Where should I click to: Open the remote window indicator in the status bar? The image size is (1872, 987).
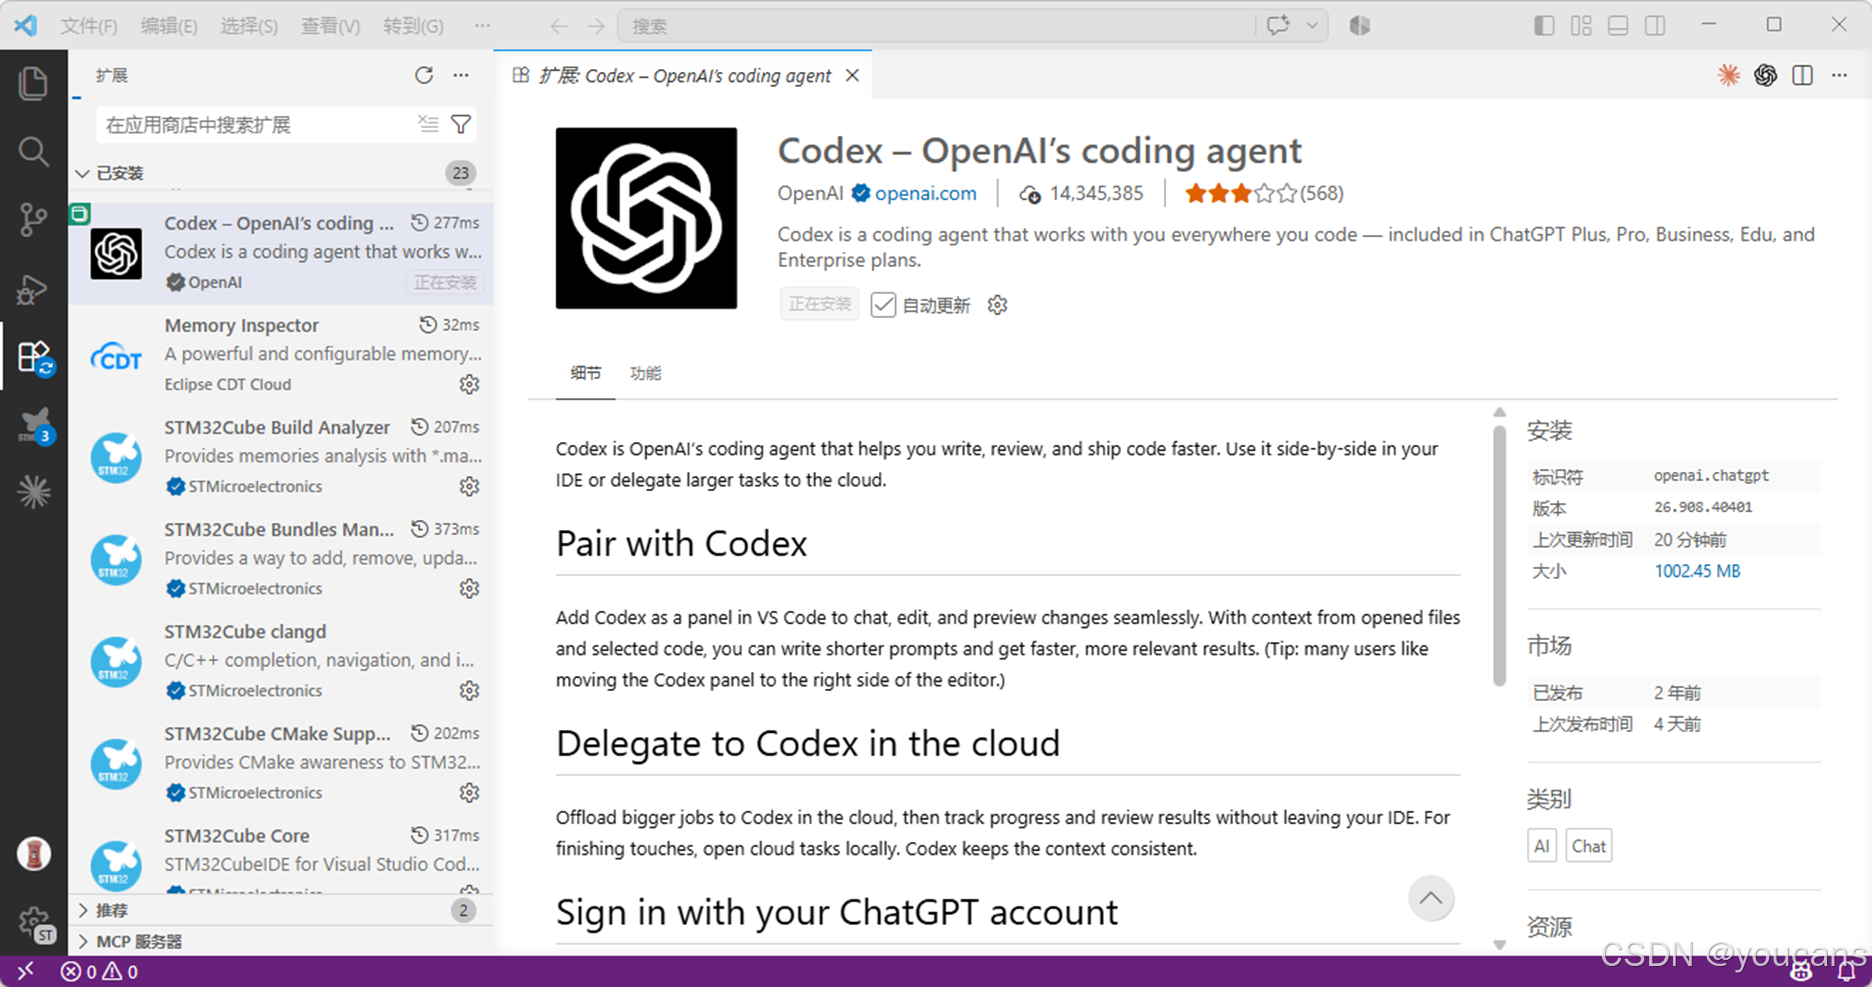point(25,971)
